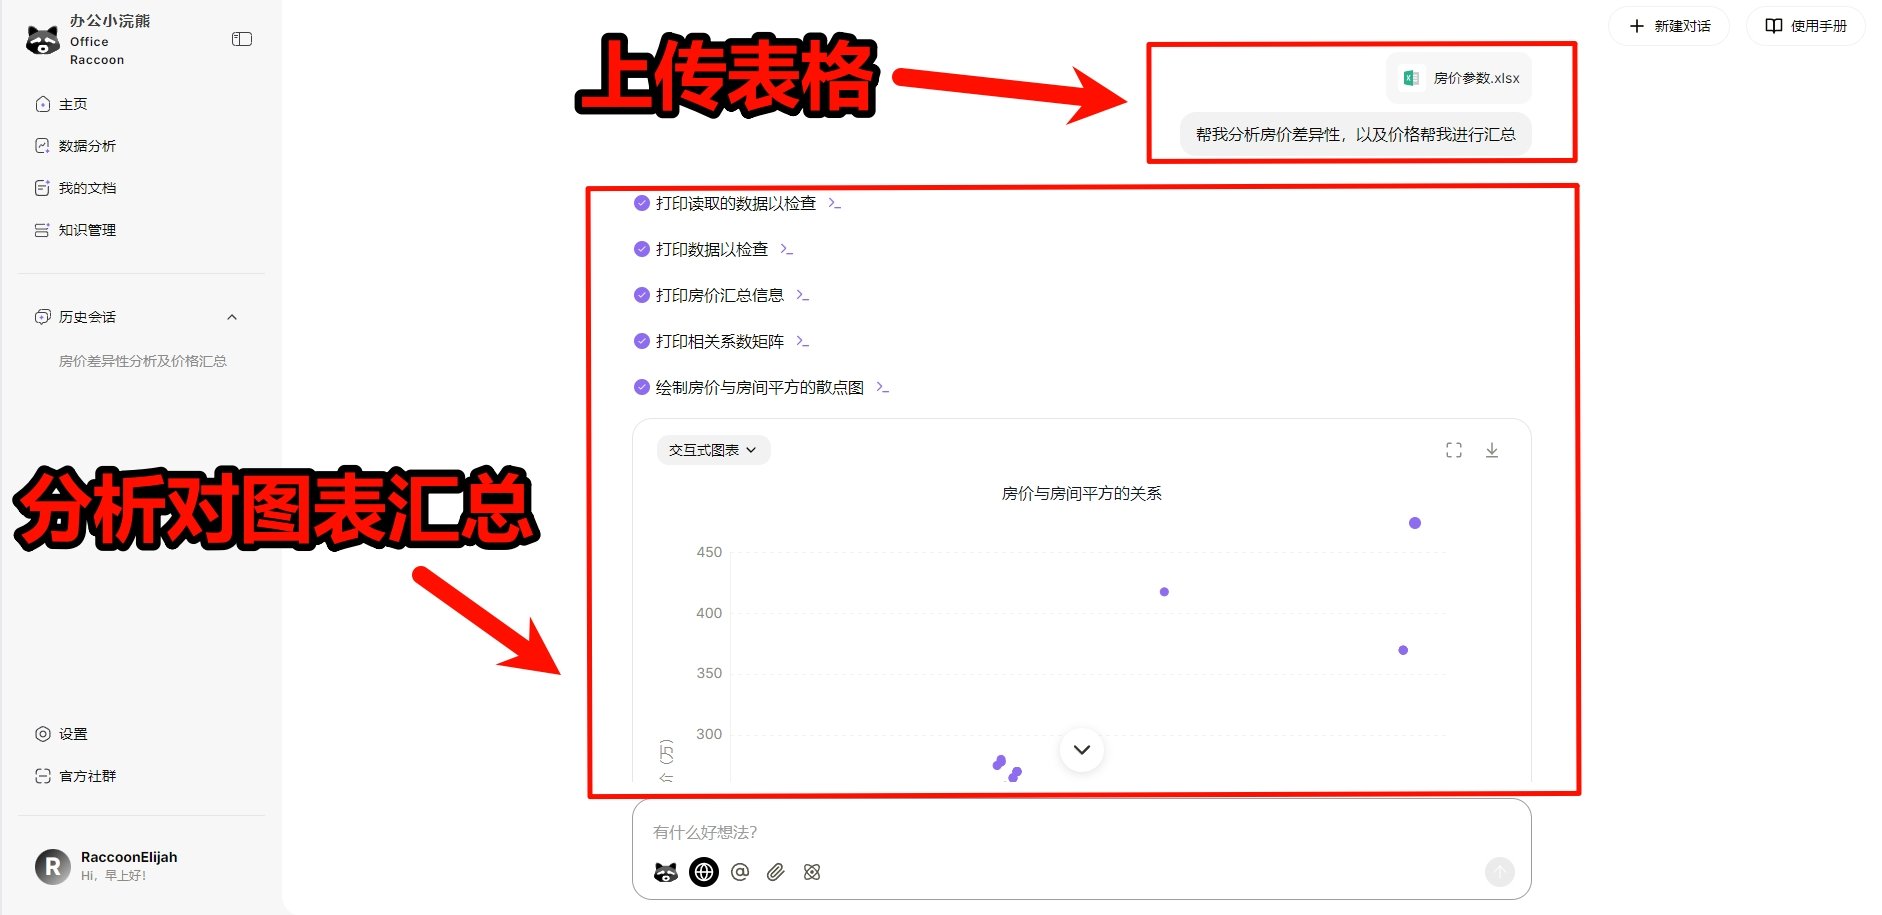Open 知识管理 in the sidebar
1882x915 pixels.
coord(87,229)
